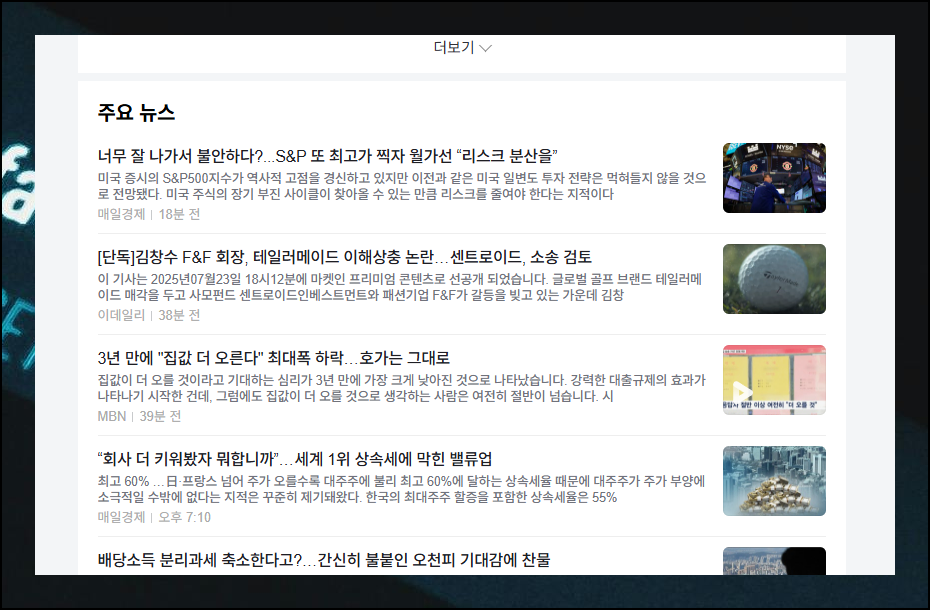Click the chevron next to 더보기
The image size is (930, 610).
(x=485, y=48)
